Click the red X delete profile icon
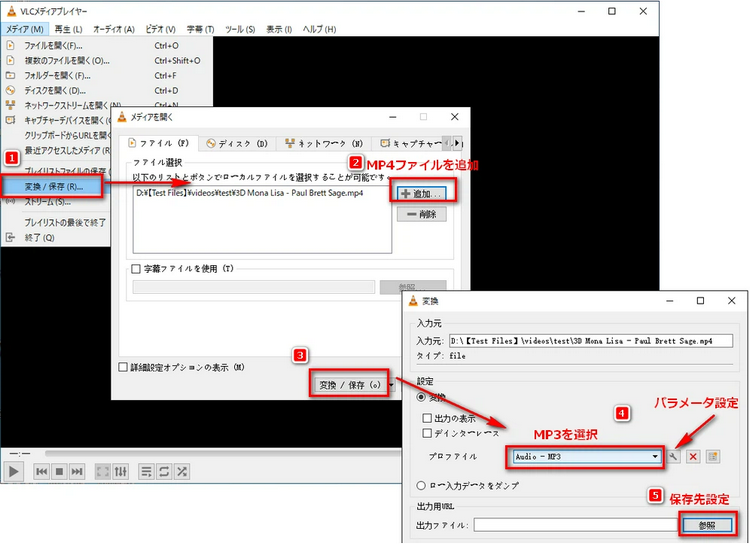This screenshot has height=544, width=750. [693, 456]
